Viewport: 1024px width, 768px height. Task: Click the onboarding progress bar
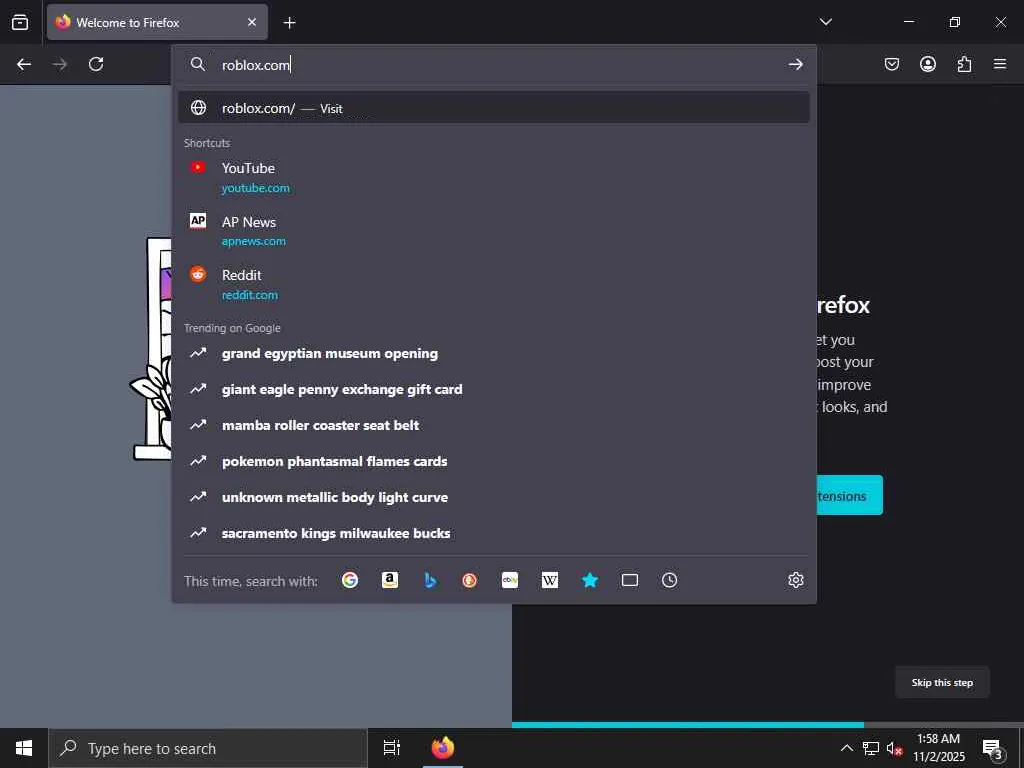[x=768, y=725]
